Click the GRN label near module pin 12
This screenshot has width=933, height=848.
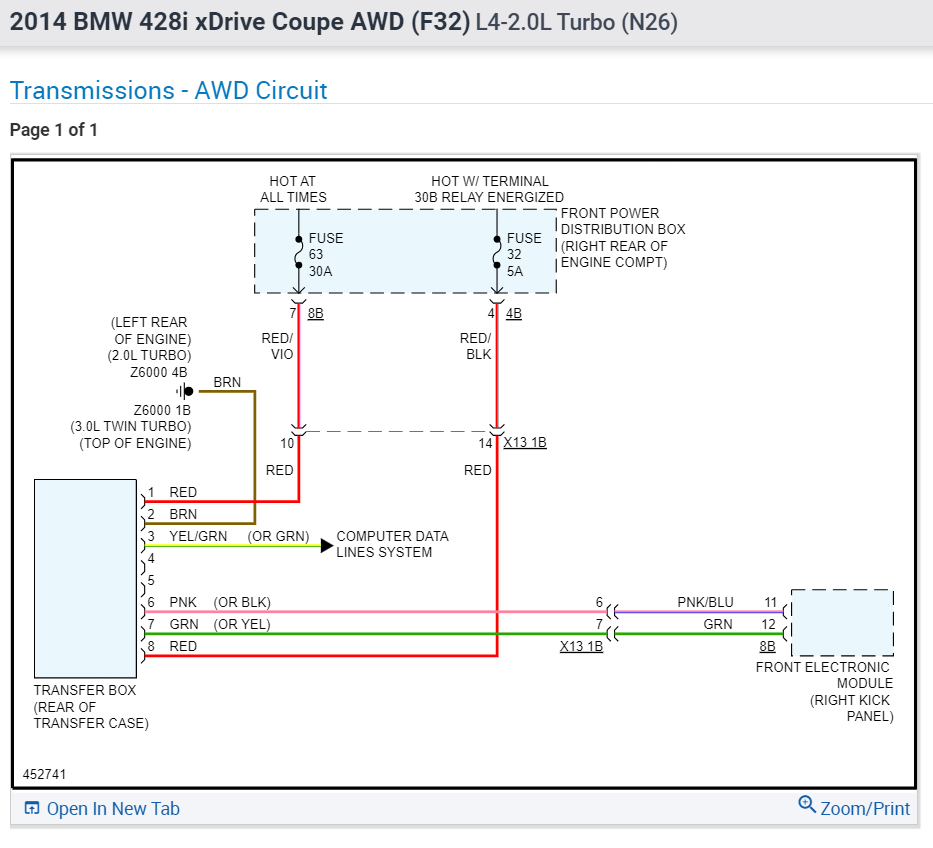click(718, 625)
